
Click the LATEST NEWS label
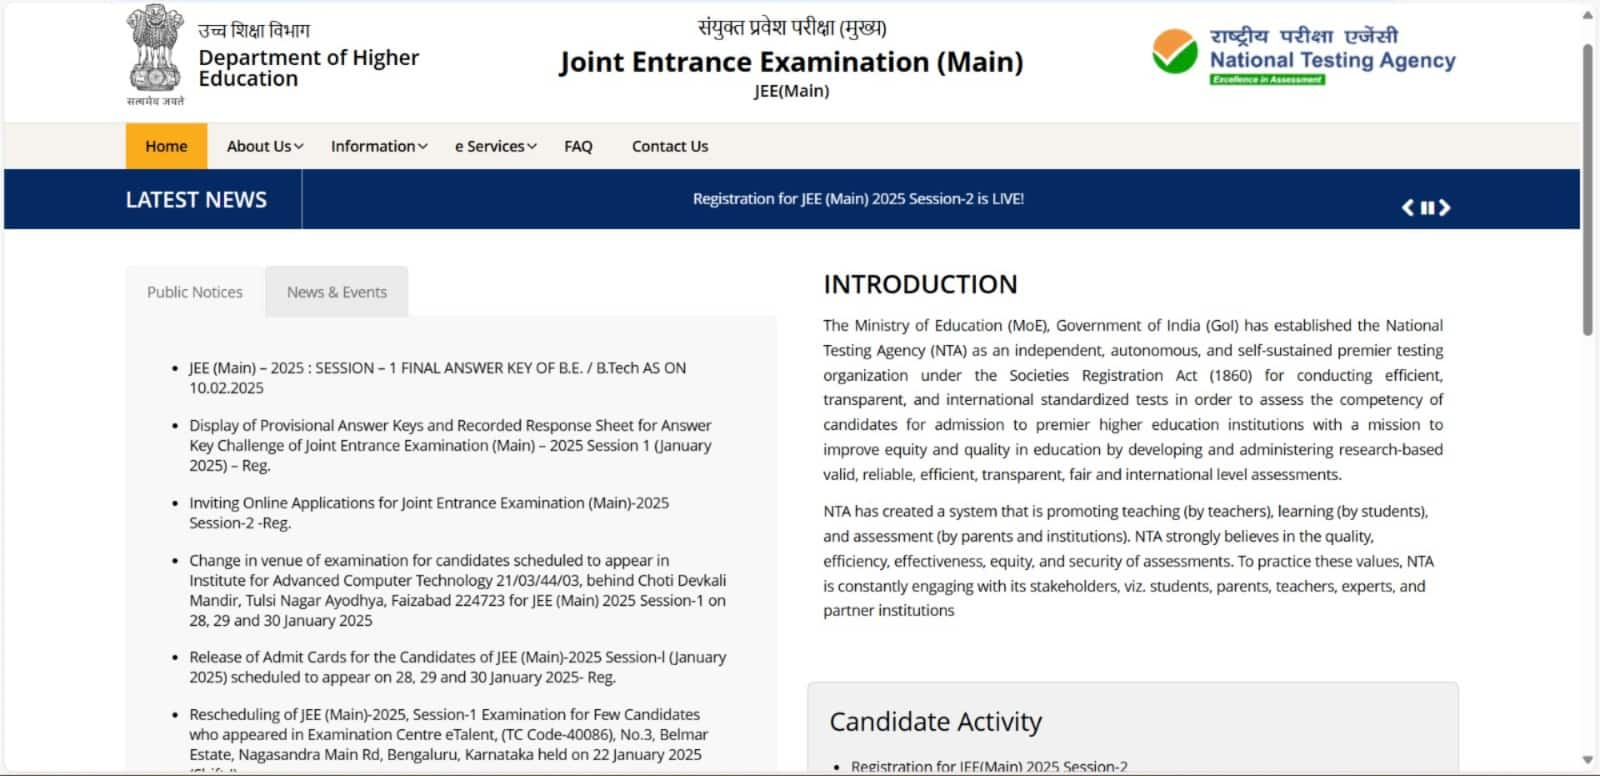click(196, 200)
